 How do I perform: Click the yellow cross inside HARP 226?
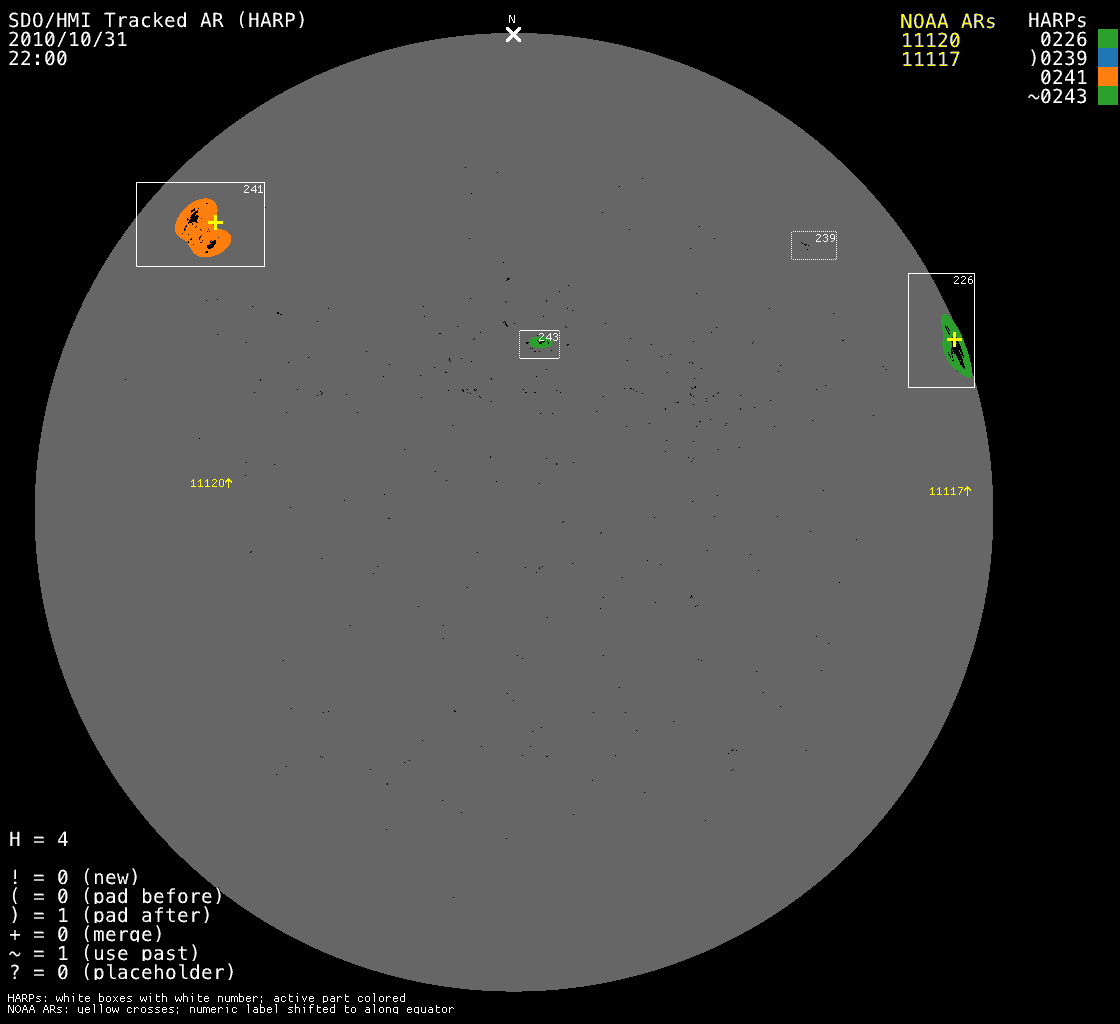[954, 340]
